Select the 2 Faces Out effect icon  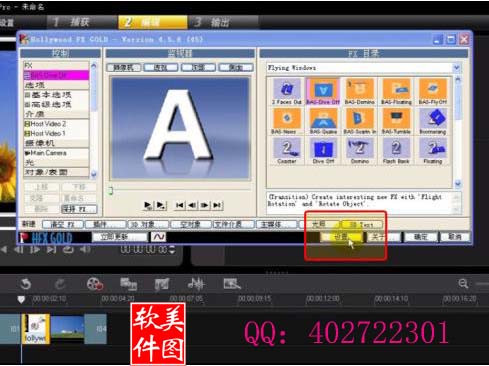[287, 91]
